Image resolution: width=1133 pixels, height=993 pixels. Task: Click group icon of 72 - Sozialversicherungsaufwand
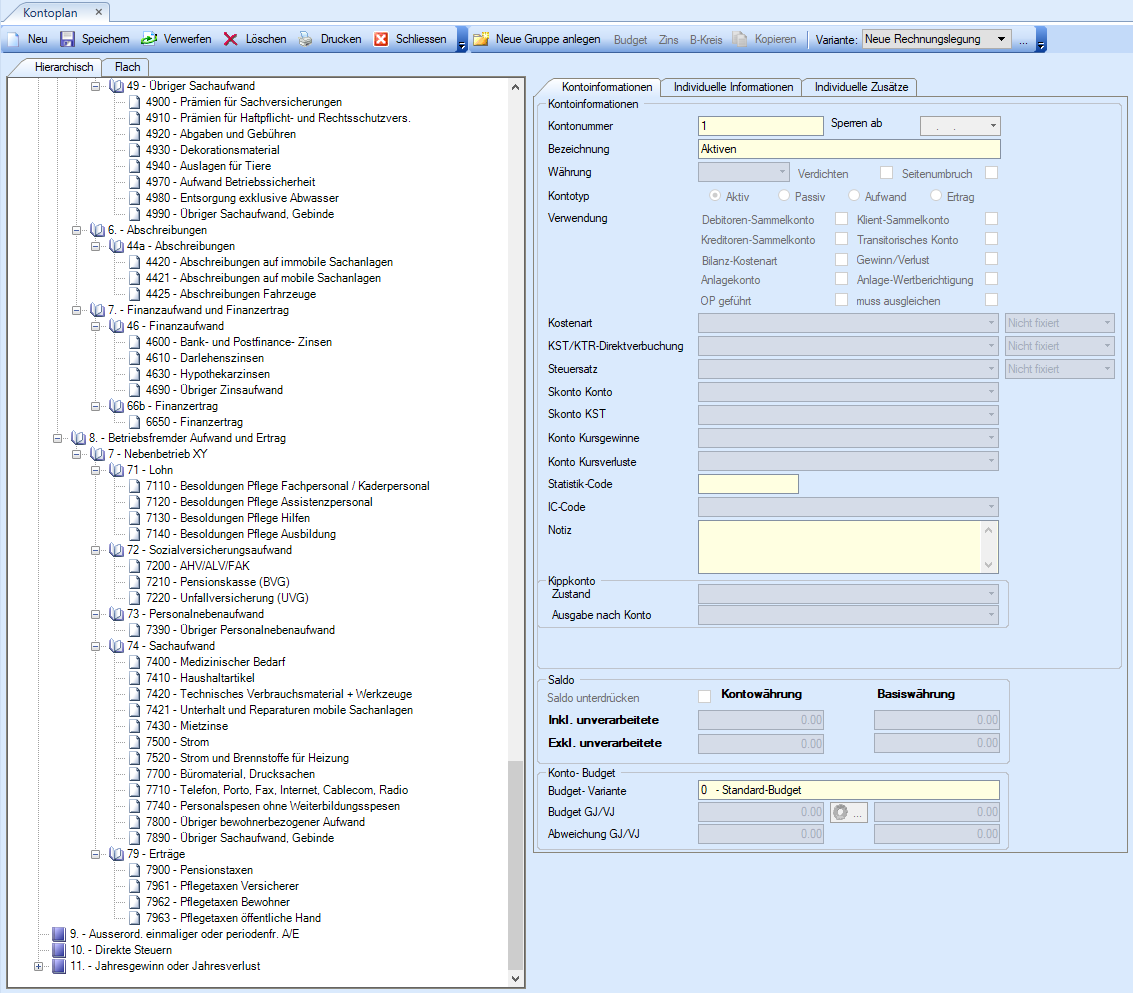pyautogui.click(x=116, y=550)
